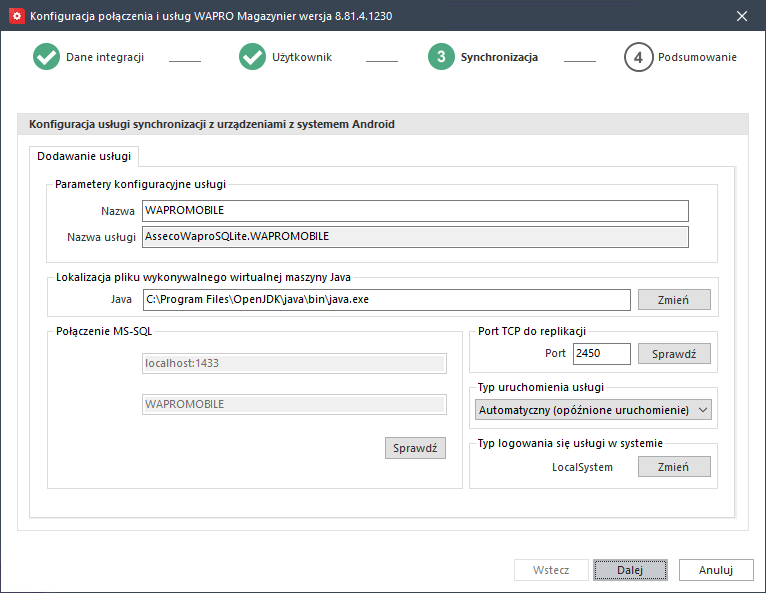Click the Dane integracji step label

(105, 57)
